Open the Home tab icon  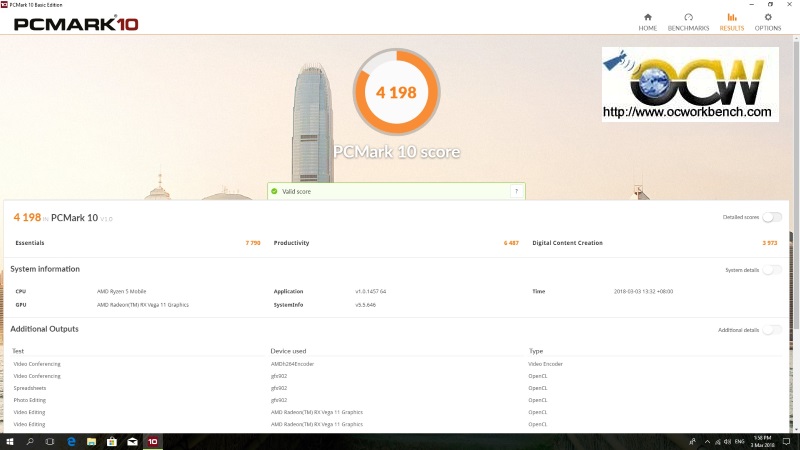point(647,17)
